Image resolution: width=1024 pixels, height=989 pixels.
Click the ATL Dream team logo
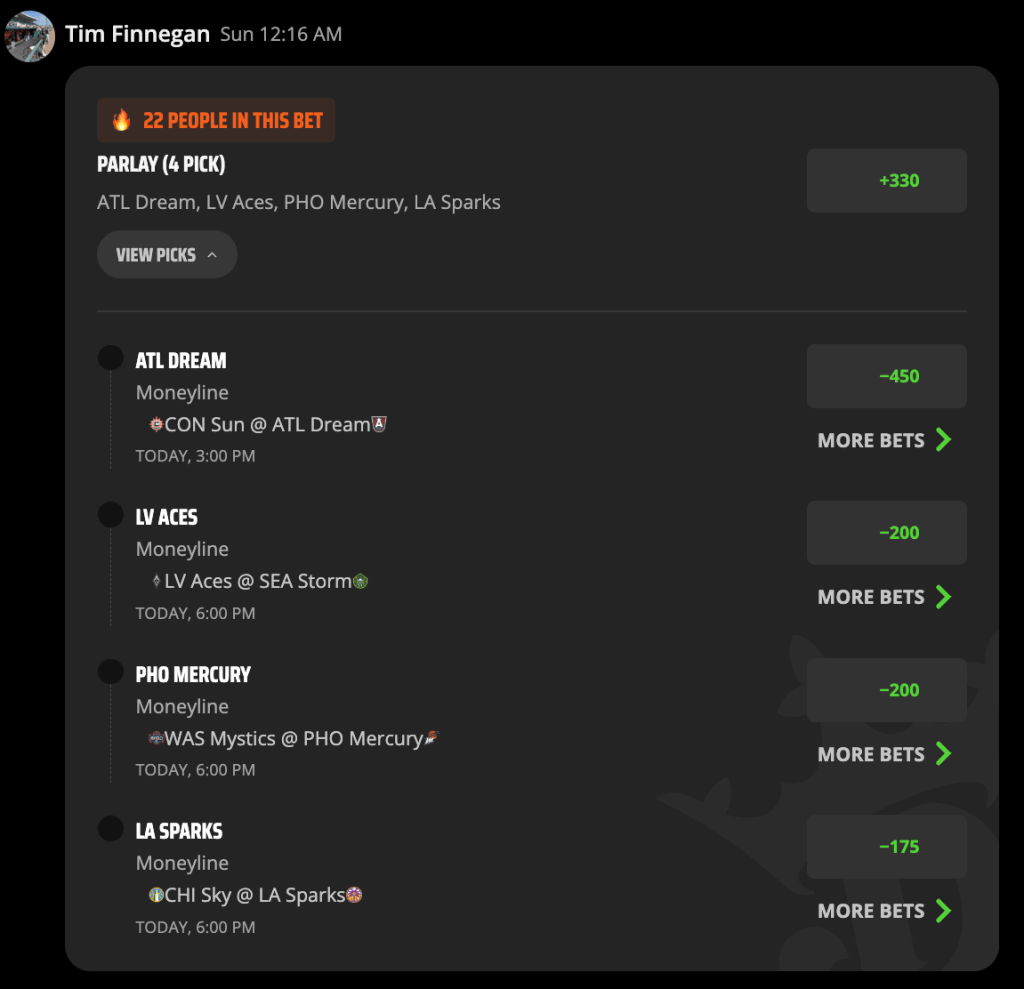[x=379, y=424]
